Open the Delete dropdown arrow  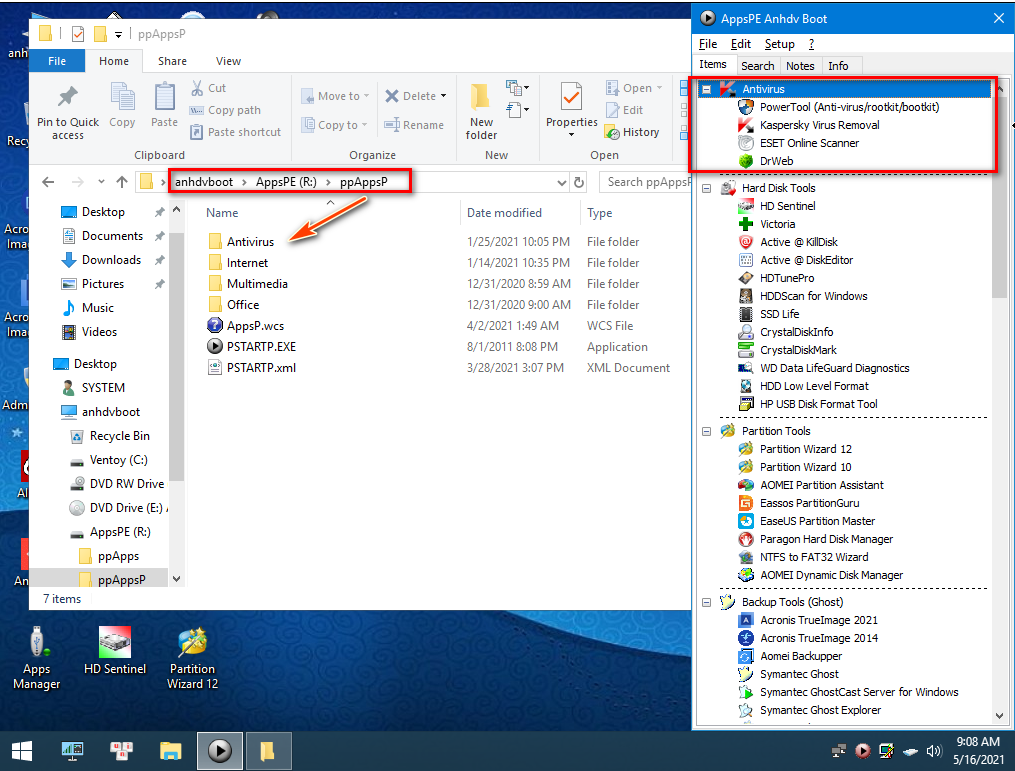(x=443, y=96)
